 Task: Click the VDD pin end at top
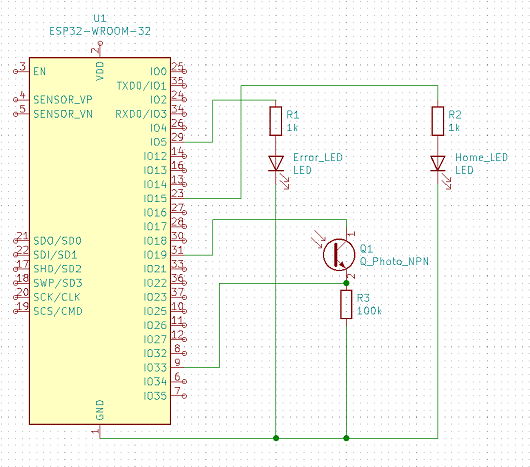[100, 43]
